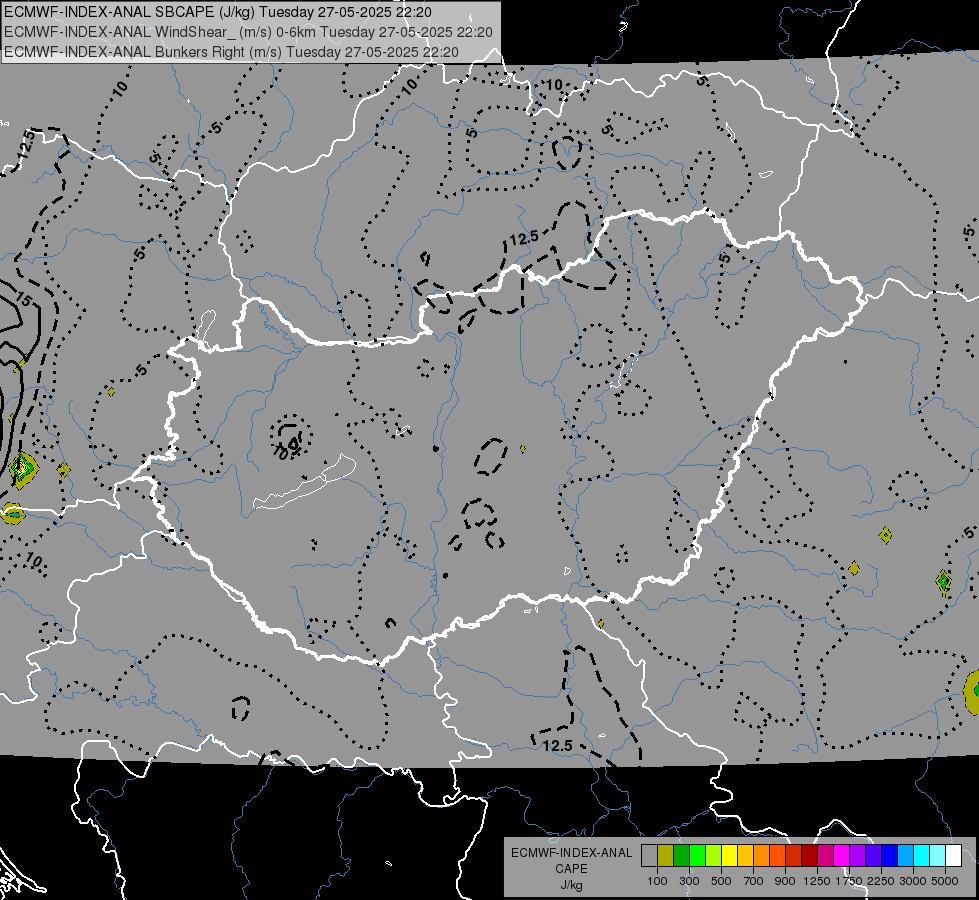Click the CAPE label in legend
979x900 pixels.
tap(571, 868)
